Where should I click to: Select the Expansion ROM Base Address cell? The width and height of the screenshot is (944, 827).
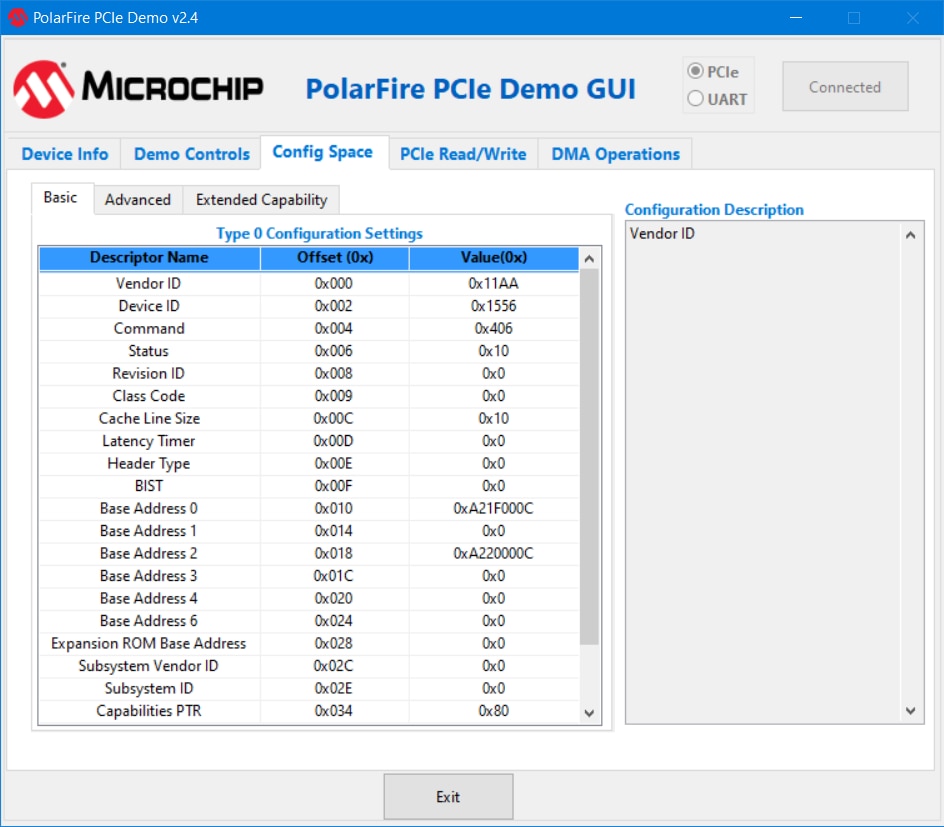point(149,643)
